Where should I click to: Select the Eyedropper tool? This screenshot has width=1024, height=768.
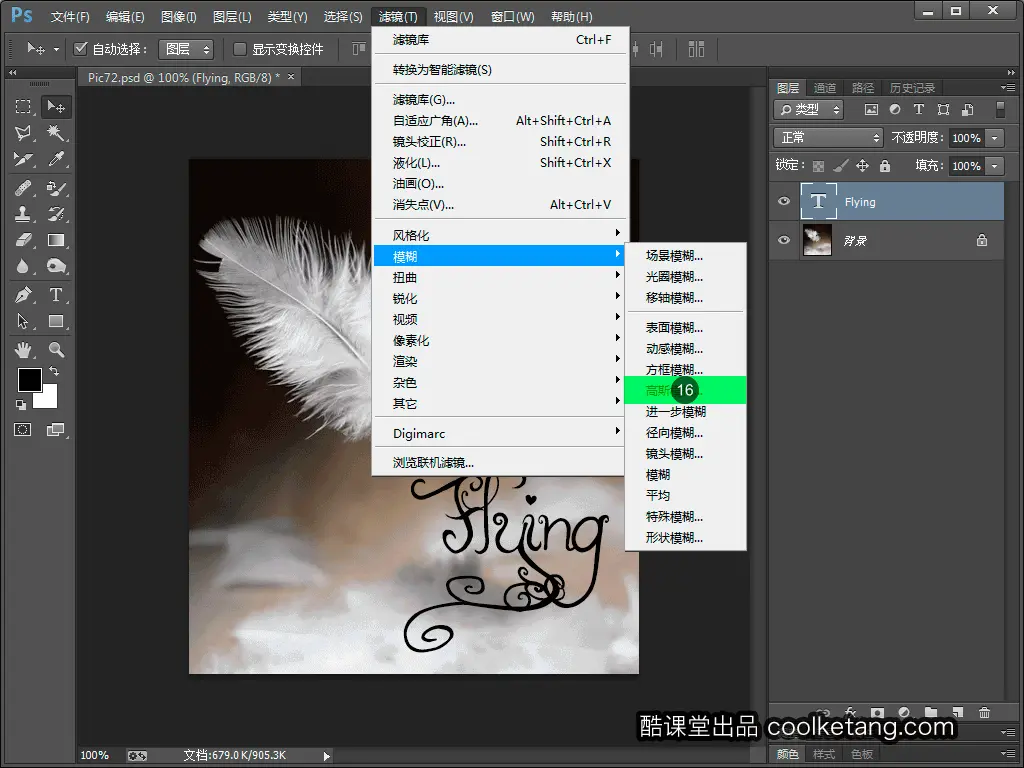pyautogui.click(x=56, y=159)
